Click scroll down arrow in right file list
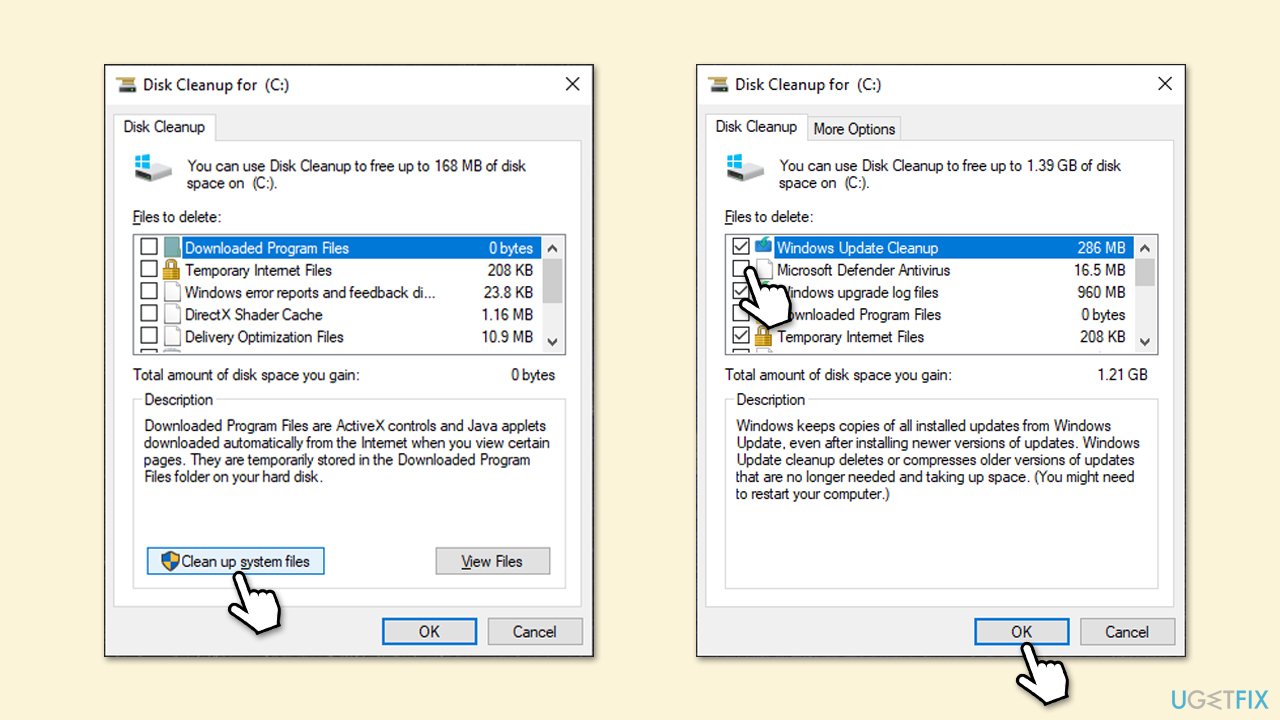Image resolution: width=1280 pixels, height=720 pixels. tap(1146, 341)
